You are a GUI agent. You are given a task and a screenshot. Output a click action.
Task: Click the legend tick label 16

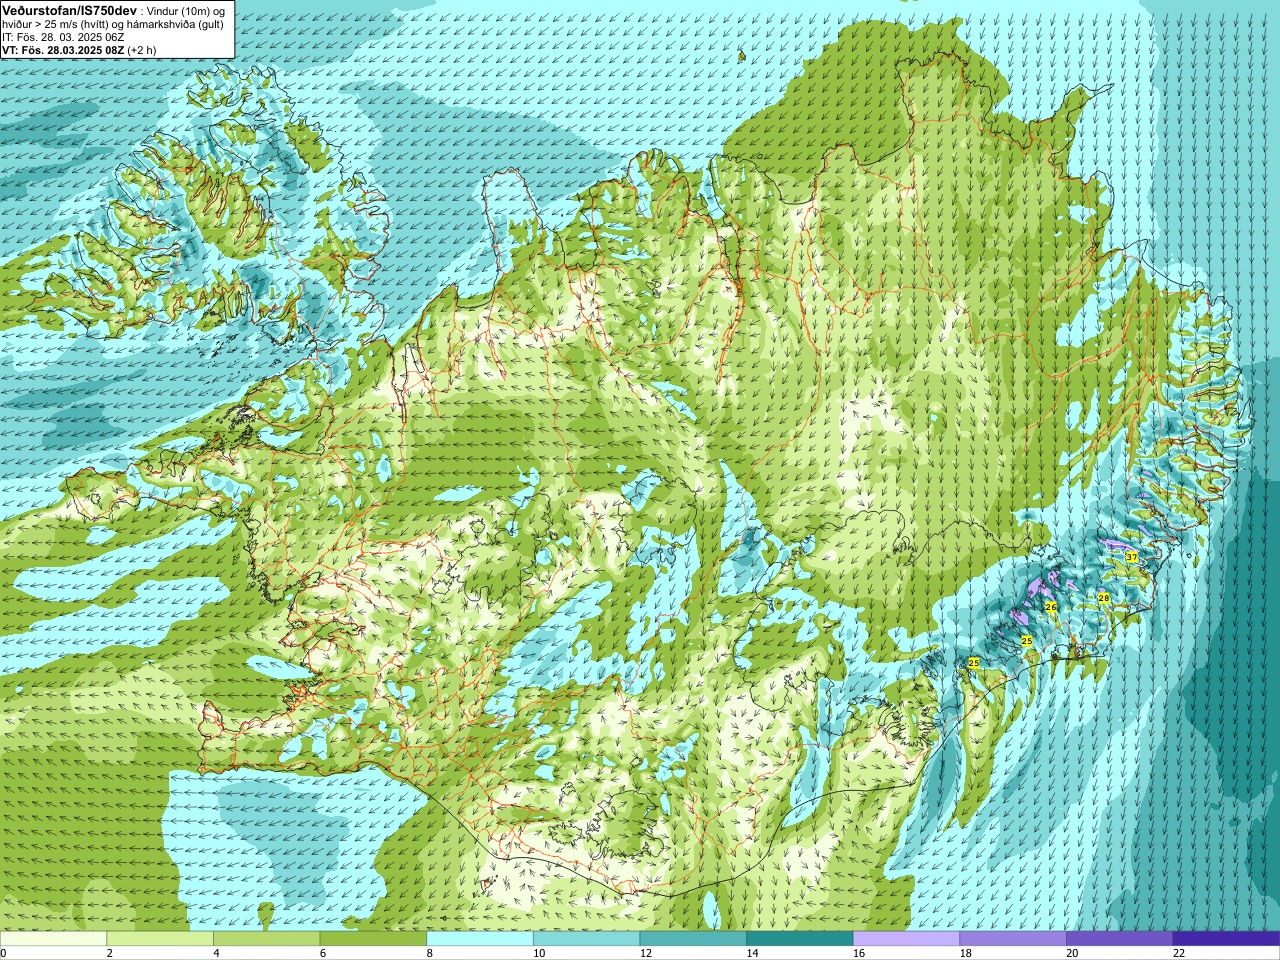(x=859, y=953)
